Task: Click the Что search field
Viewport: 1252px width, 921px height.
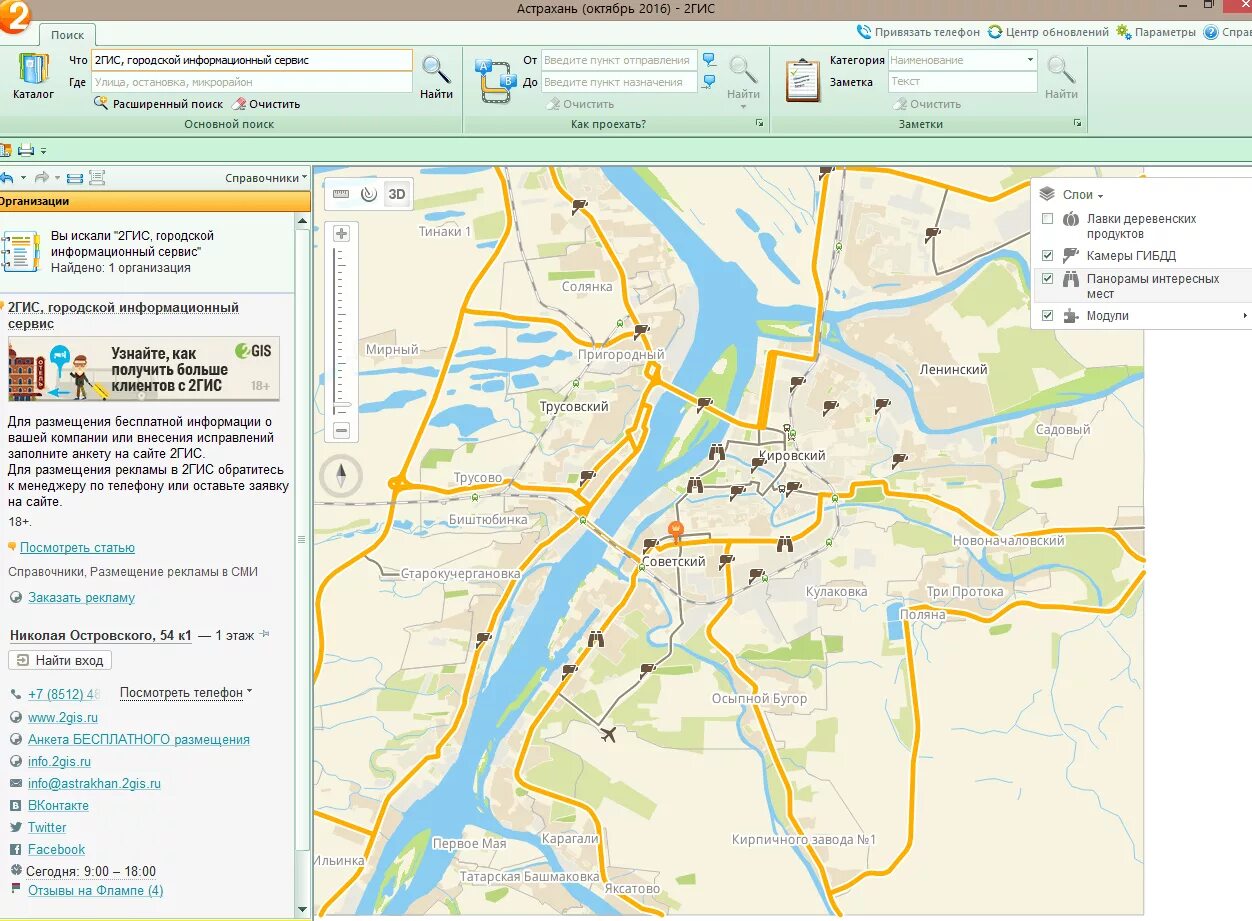Action: pyautogui.click(x=251, y=60)
